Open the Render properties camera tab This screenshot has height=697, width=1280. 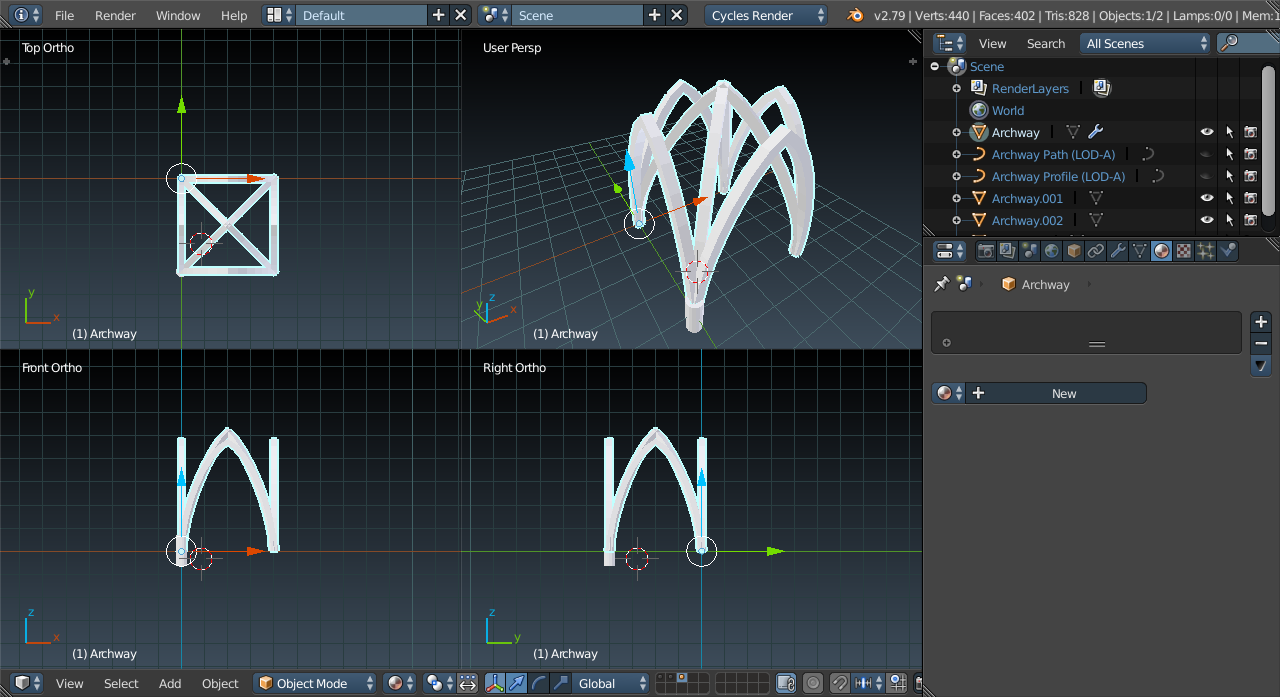click(986, 251)
